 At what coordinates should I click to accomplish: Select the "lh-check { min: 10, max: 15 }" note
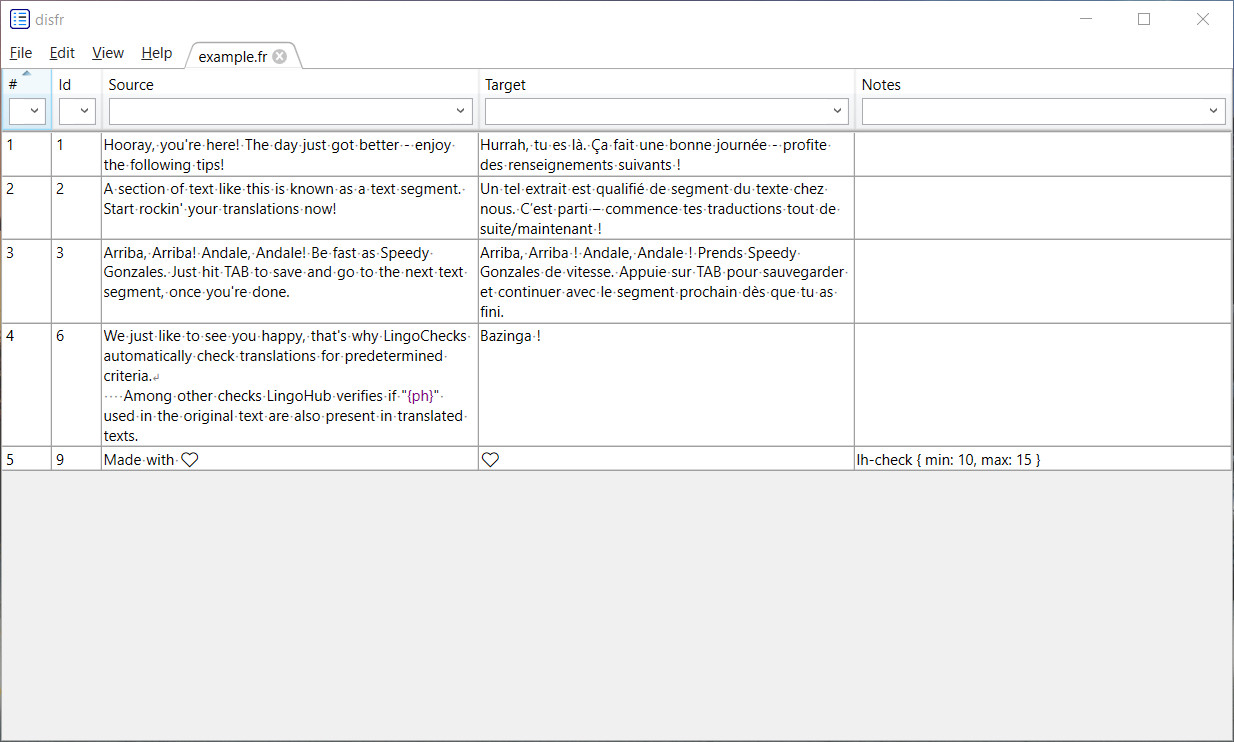(1043, 459)
